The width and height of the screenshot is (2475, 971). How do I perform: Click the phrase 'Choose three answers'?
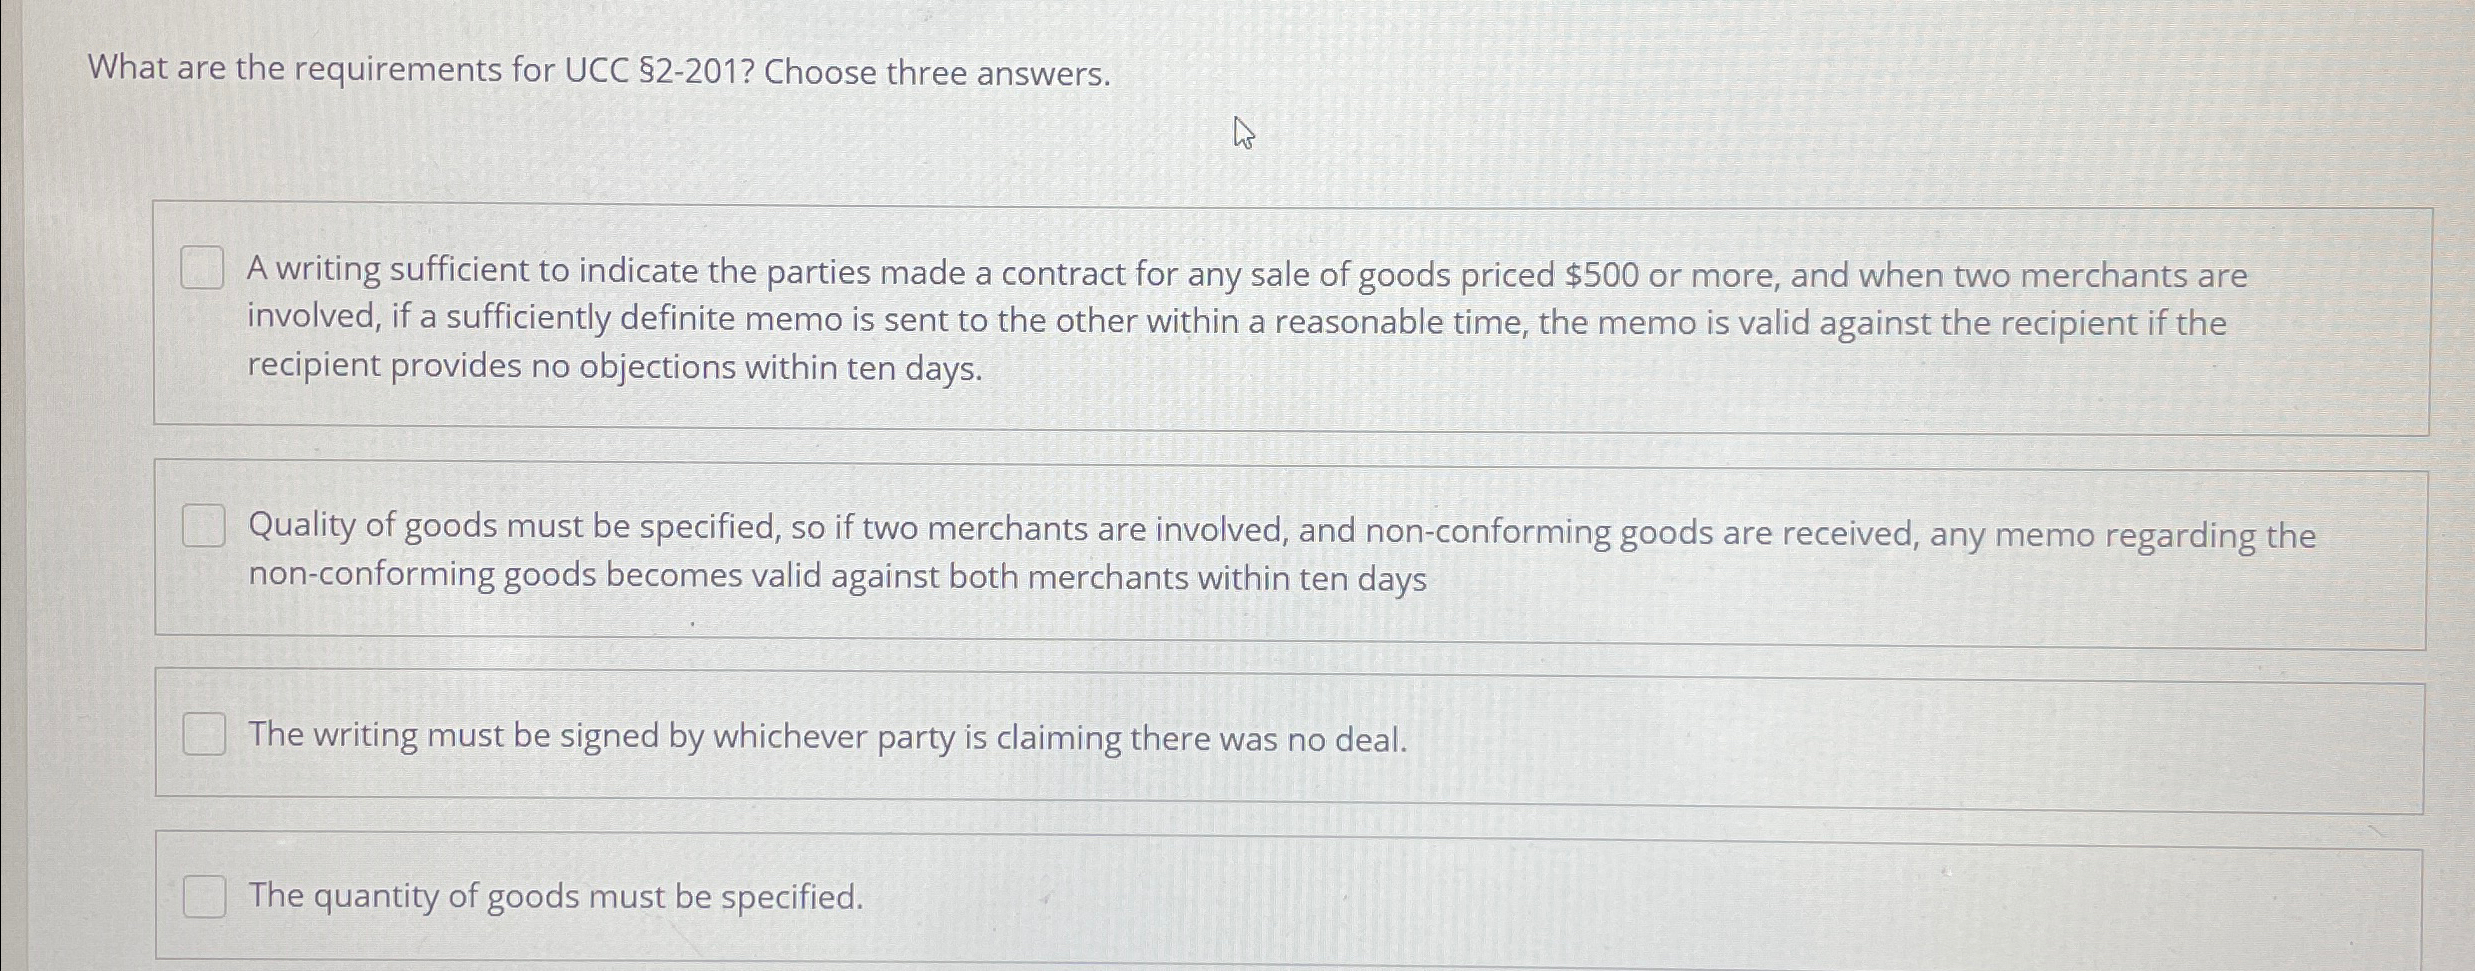coord(935,72)
